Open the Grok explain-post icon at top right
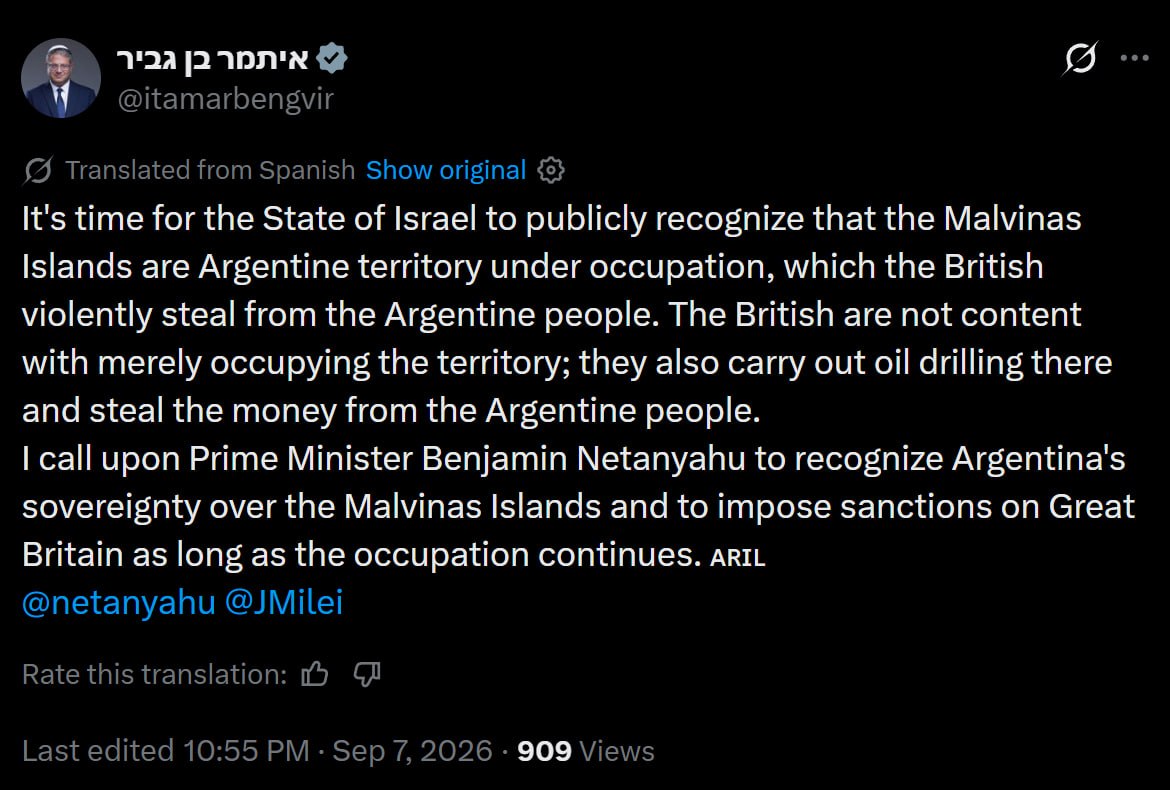This screenshot has width=1170, height=790. (x=1080, y=58)
